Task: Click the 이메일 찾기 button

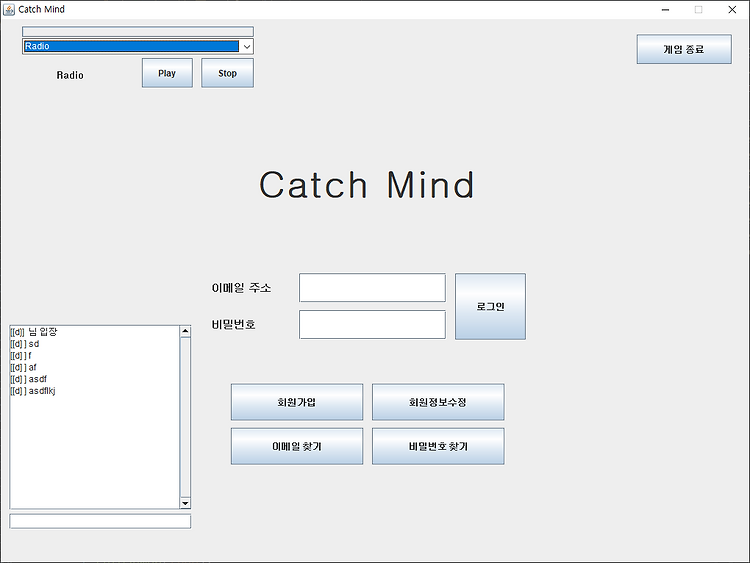Action: click(297, 446)
